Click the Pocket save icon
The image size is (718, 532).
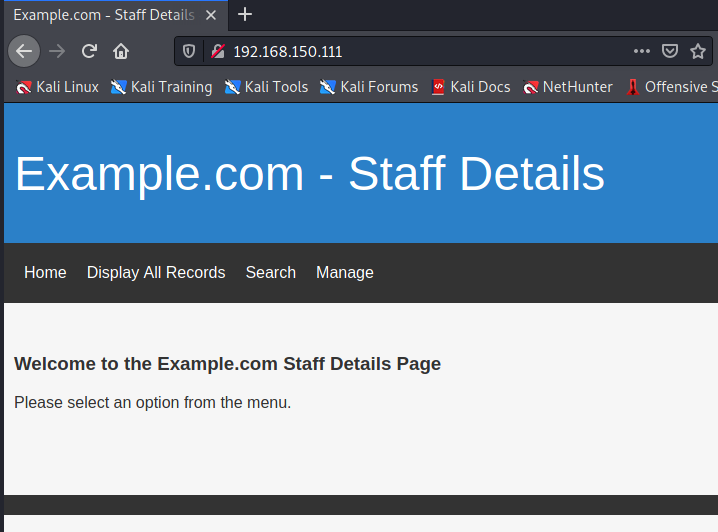tap(670, 51)
